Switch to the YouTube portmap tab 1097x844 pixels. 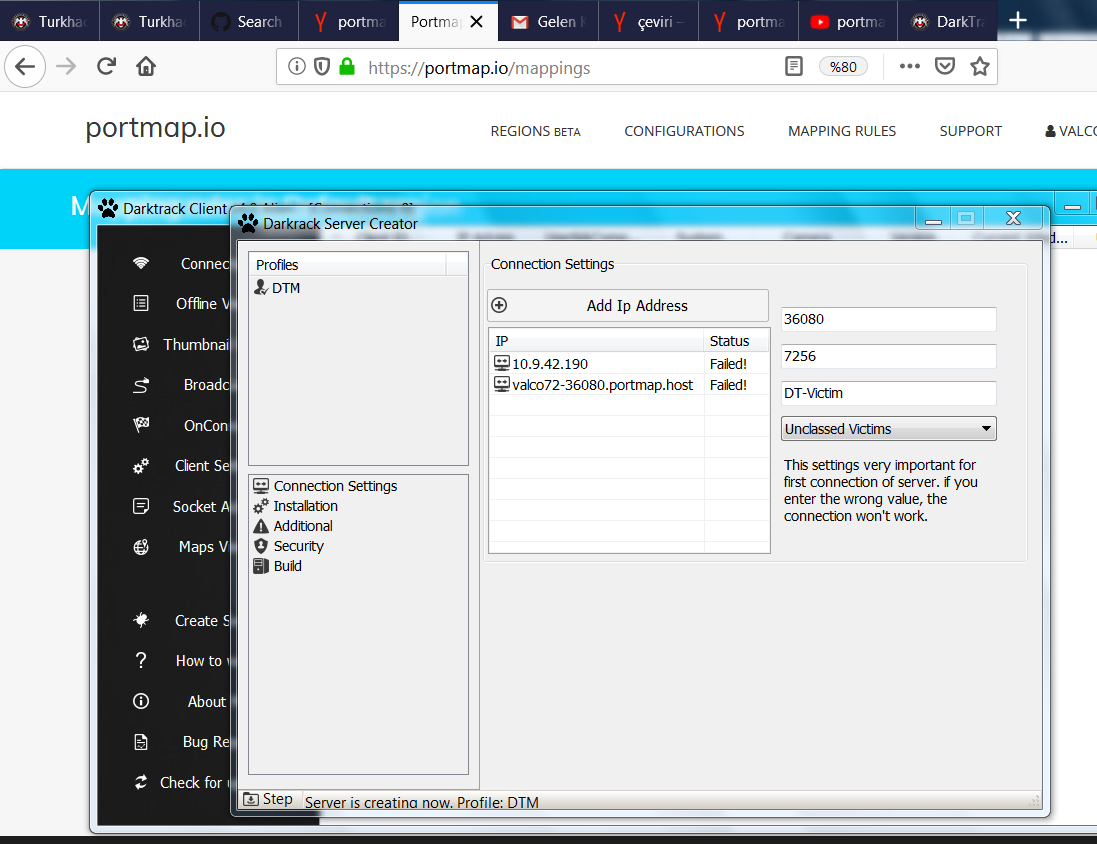pyautogui.click(x=848, y=22)
